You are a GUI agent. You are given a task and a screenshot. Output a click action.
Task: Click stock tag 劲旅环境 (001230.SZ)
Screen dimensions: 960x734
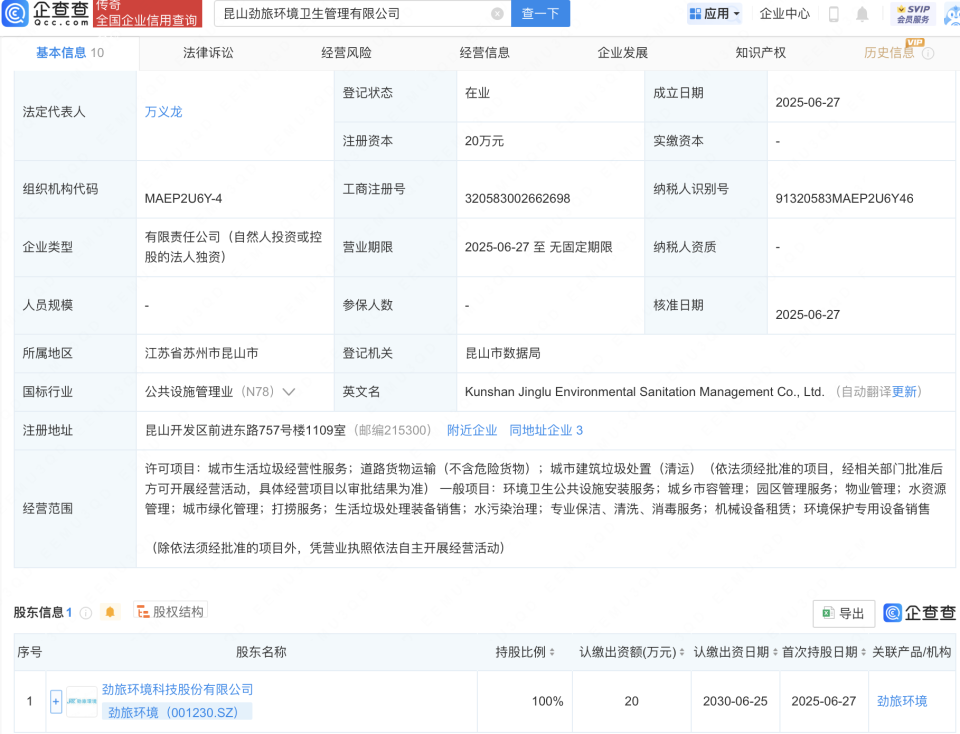(x=178, y=713)
